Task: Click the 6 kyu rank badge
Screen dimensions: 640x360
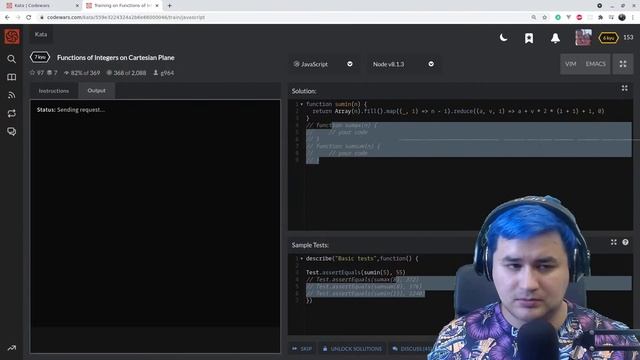Action: point(608,38)
